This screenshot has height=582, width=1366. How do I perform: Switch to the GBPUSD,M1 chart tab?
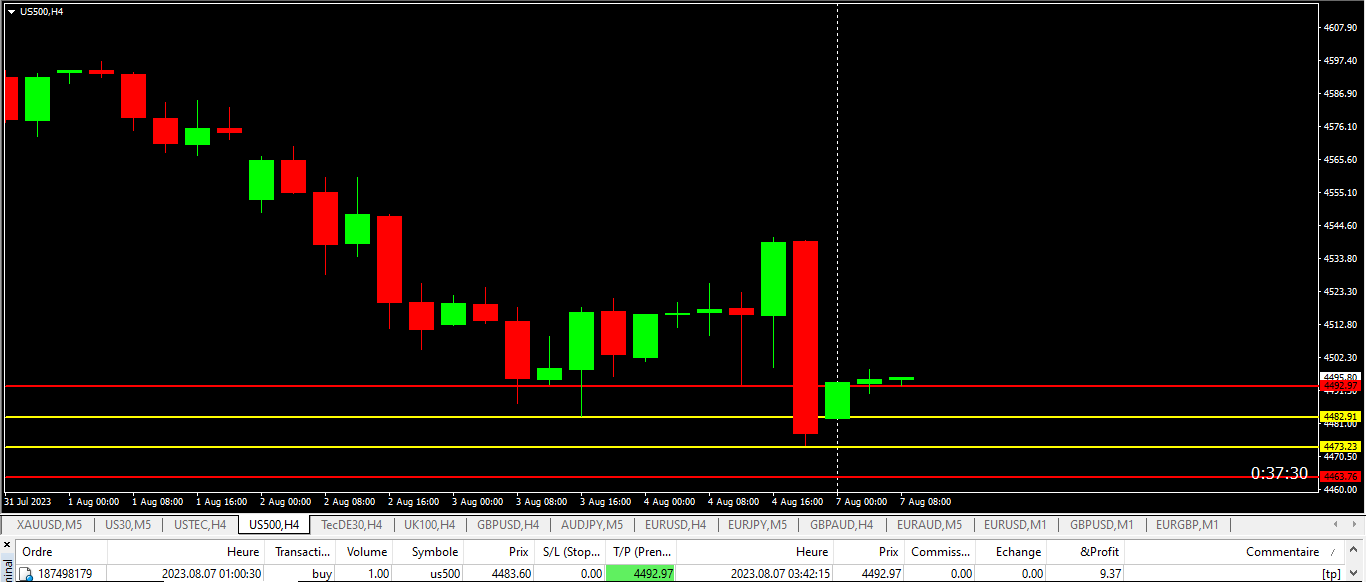tap(1101, 525)
